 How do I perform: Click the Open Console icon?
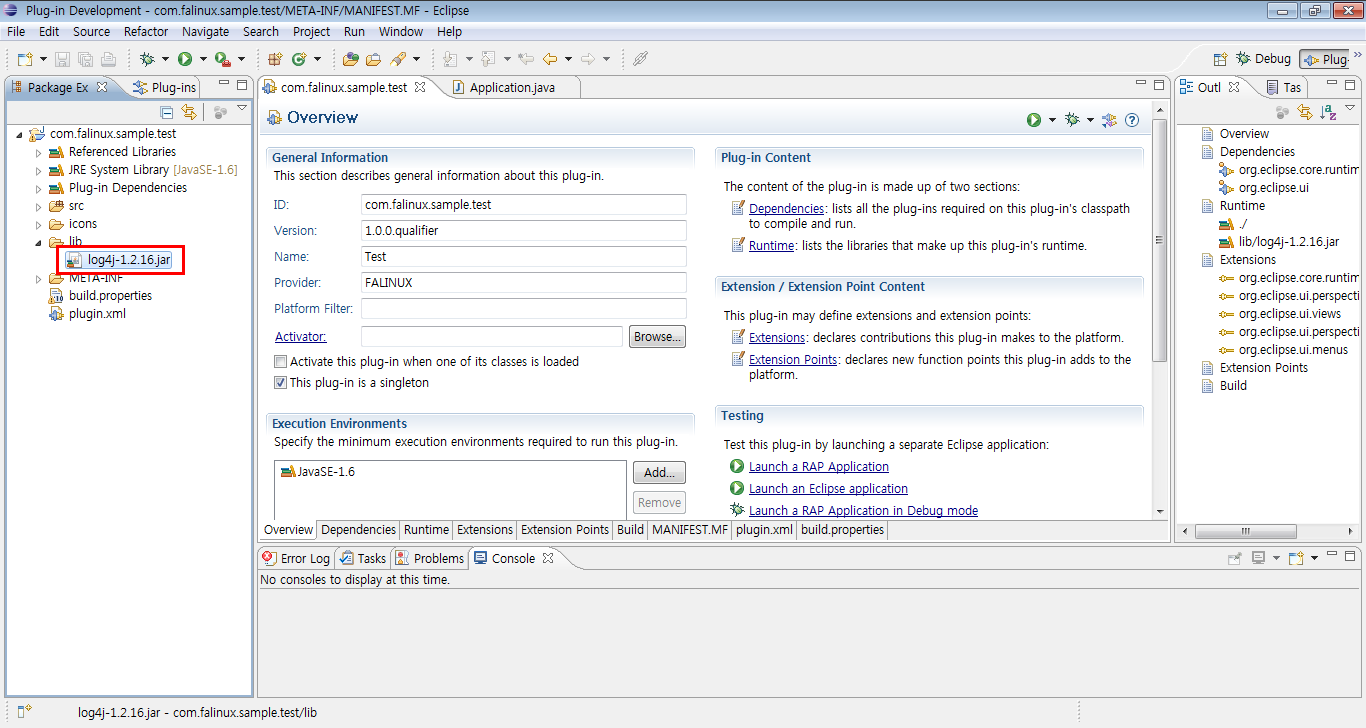pos(1296,558)
